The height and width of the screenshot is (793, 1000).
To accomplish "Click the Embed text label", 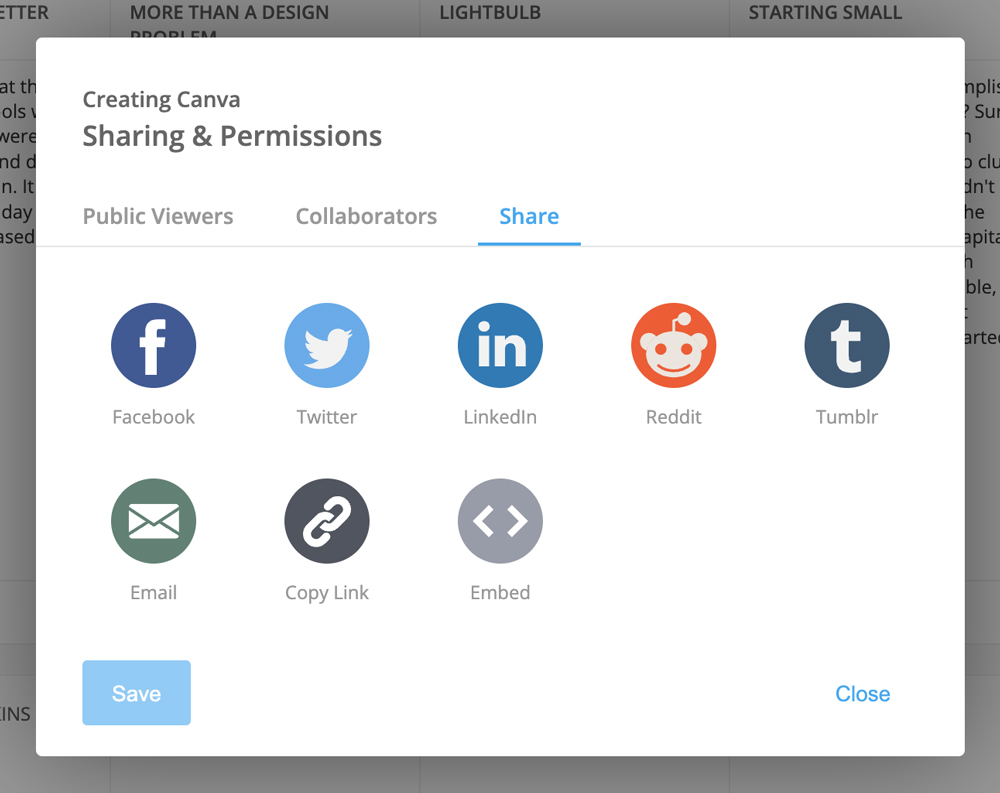I will 501,593.
